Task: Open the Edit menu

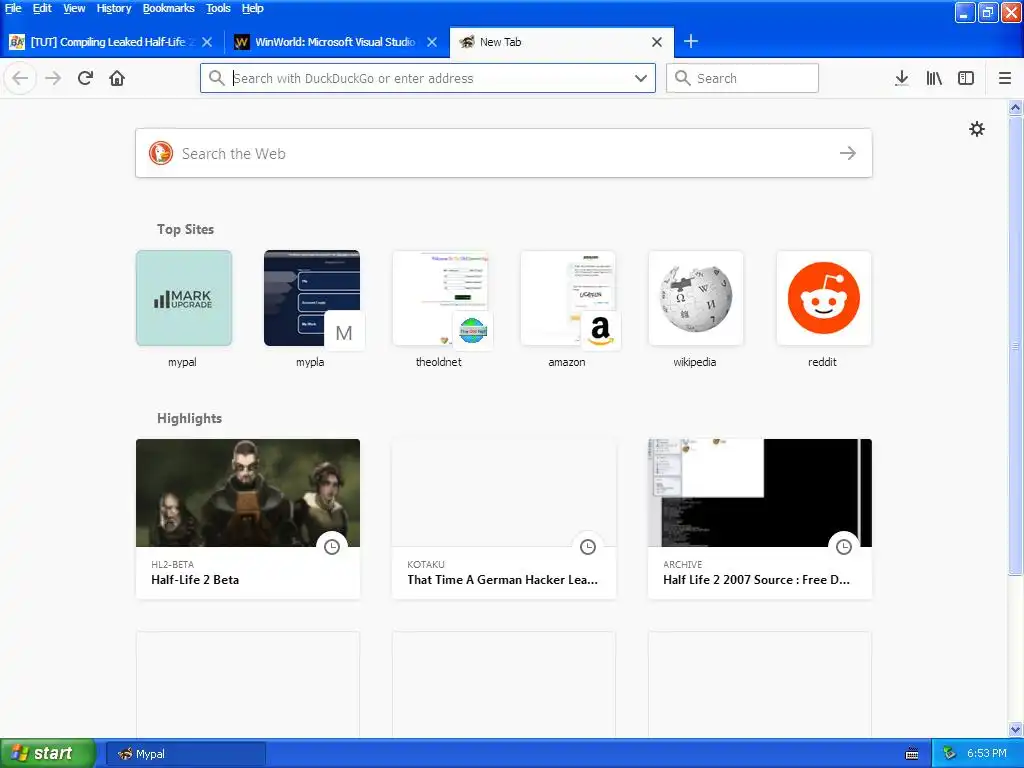Action: pyautogui.click(x=42, y=8)
